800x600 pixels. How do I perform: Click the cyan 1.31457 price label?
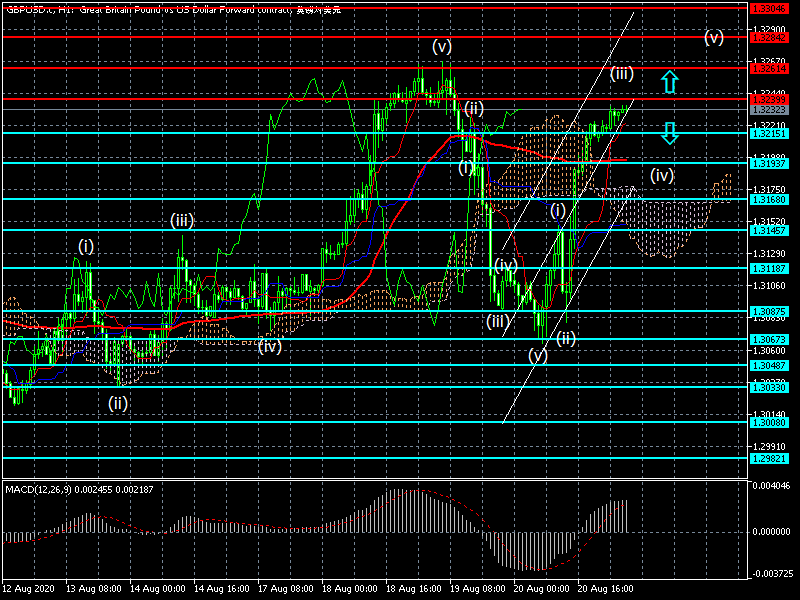pyautogui.click(x=768, y=231)
